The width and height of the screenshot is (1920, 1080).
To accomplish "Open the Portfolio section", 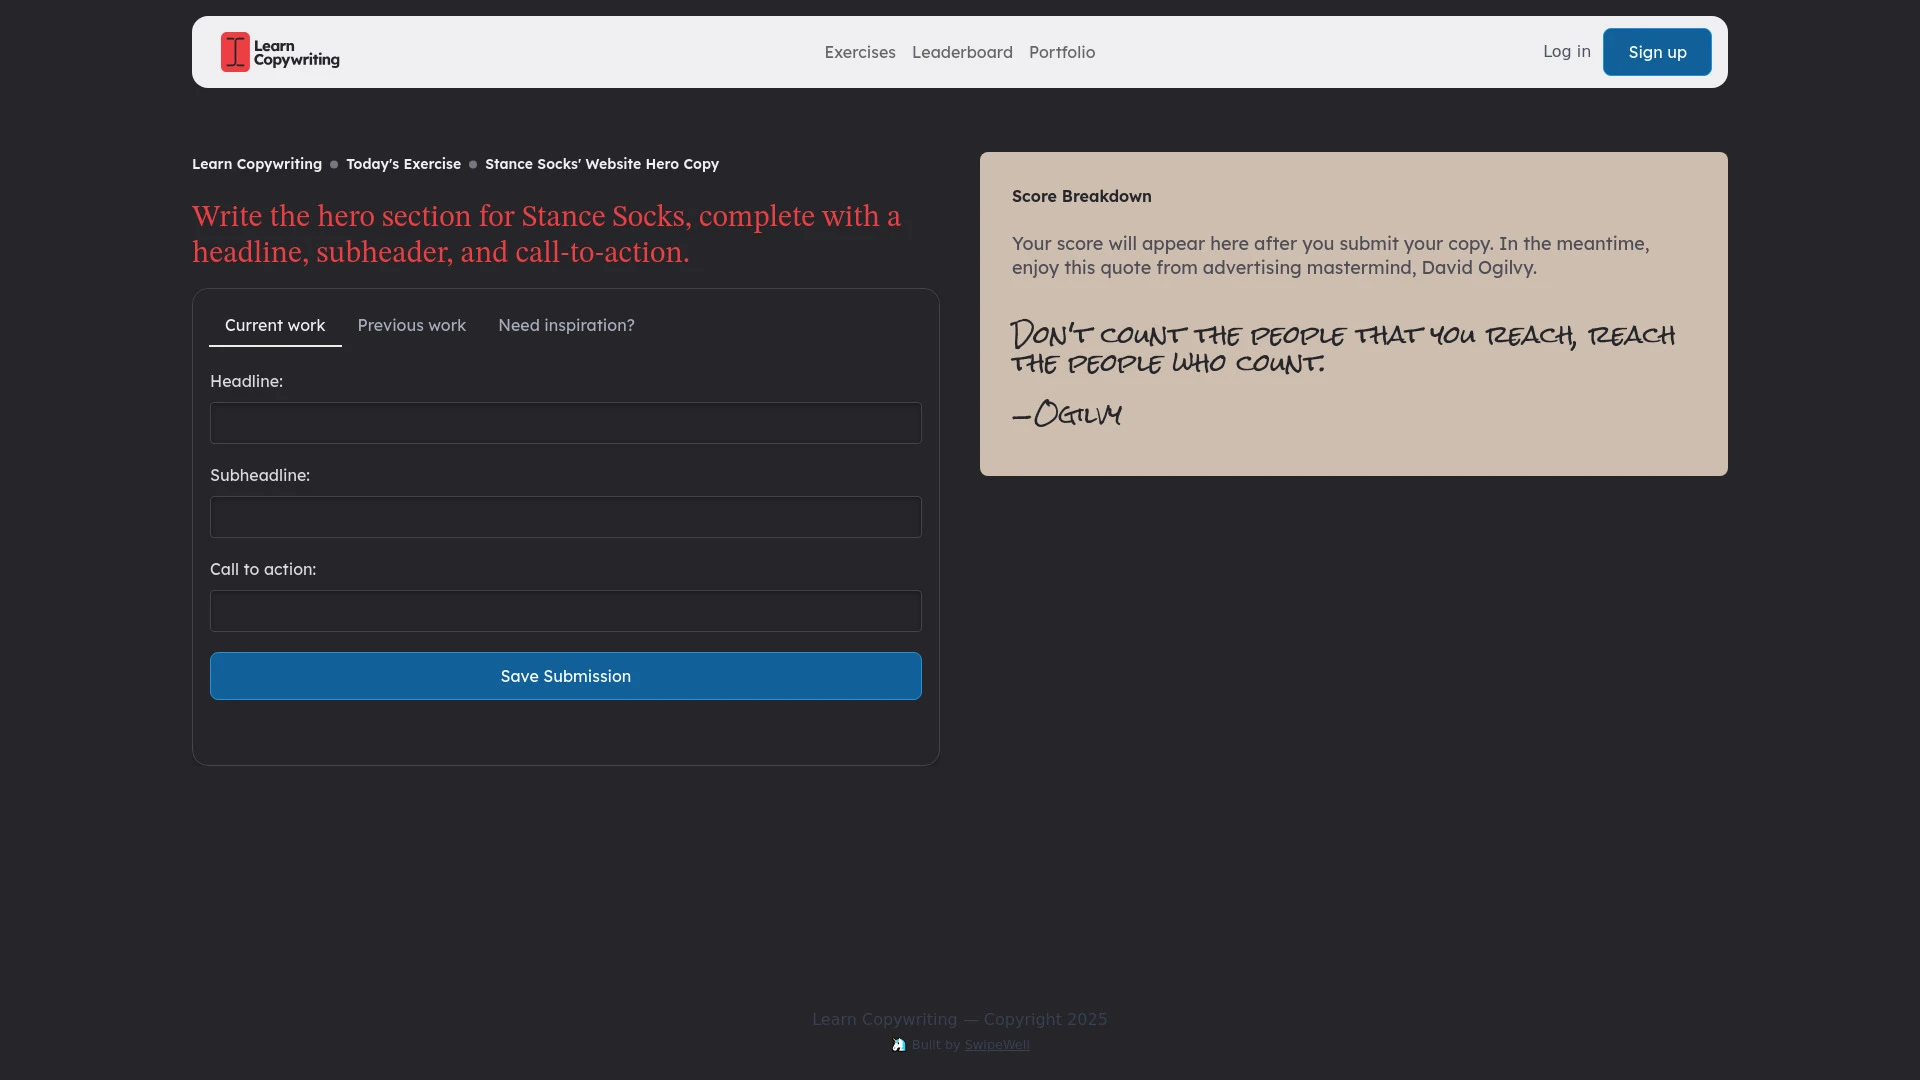I will pyautogui.click(x=1062, y=52).
